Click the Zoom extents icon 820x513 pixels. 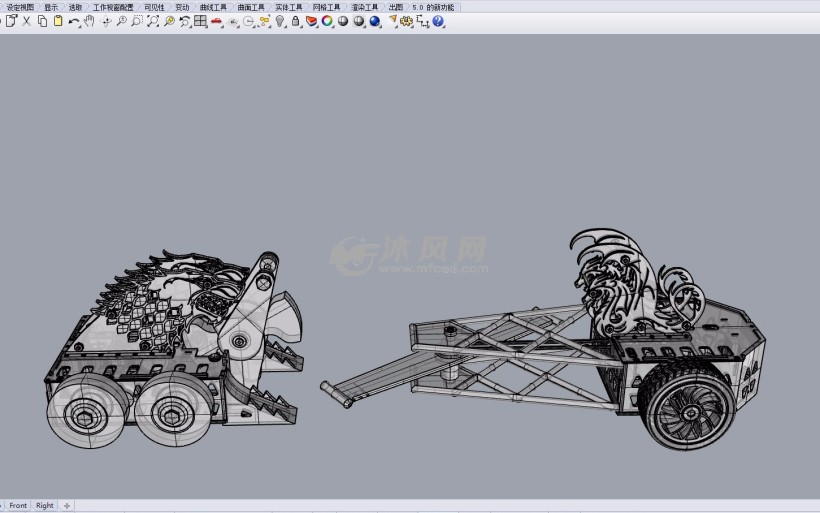[153, 21]
